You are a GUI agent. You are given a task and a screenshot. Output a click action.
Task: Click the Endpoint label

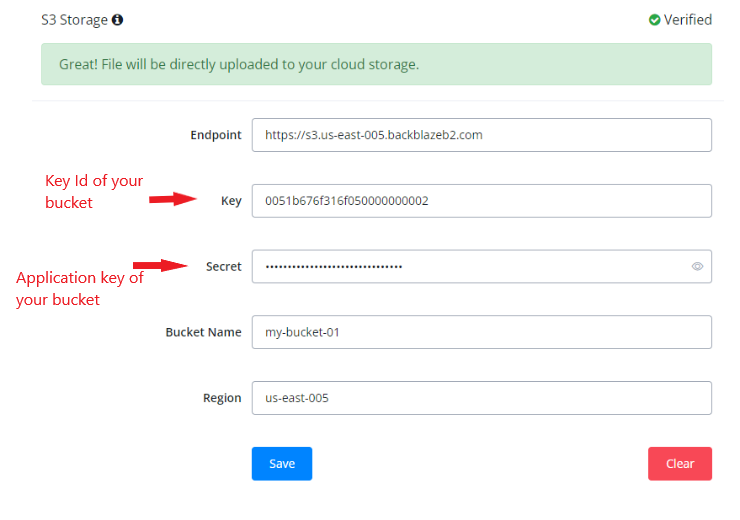point(216,135)
